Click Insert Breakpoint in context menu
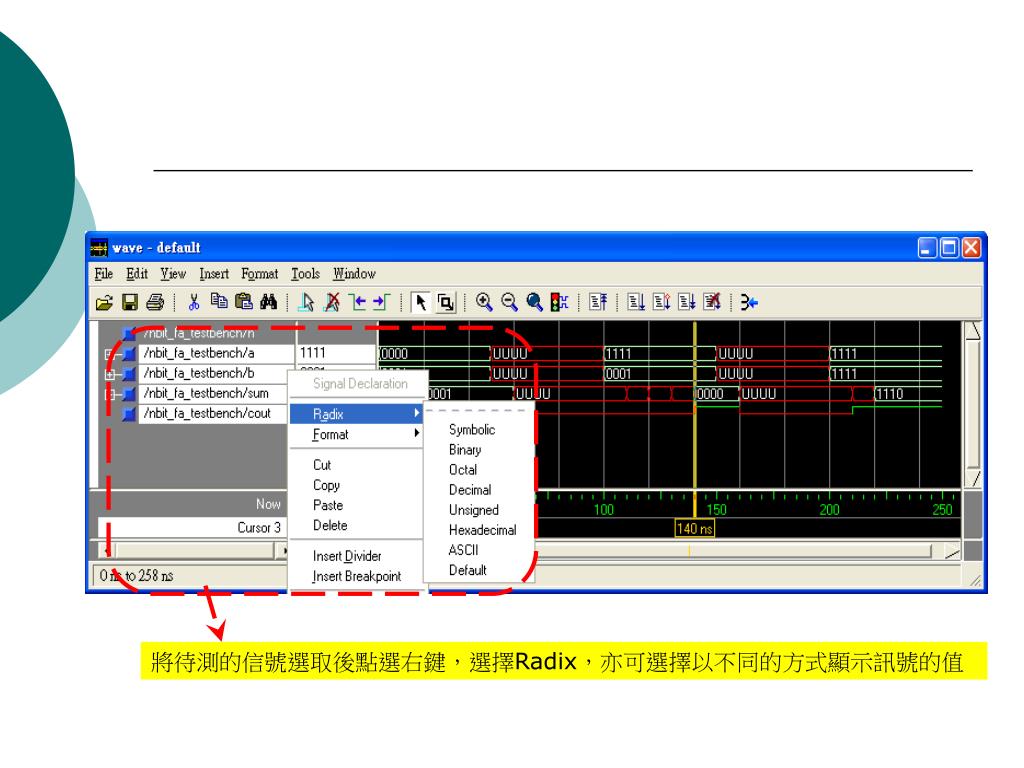Image resolution: width=1024 pixels, height=768 pixels. click(x=357, y=577)
